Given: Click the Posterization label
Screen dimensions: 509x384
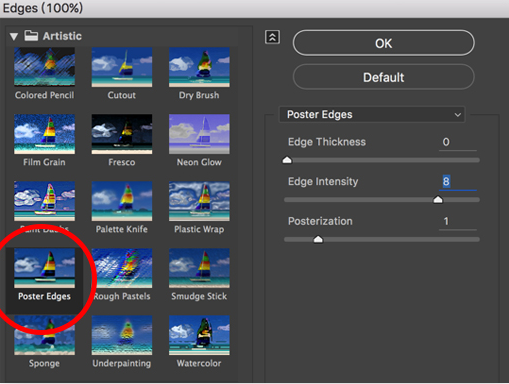Looking at the screenshot, I should [320, 221].
